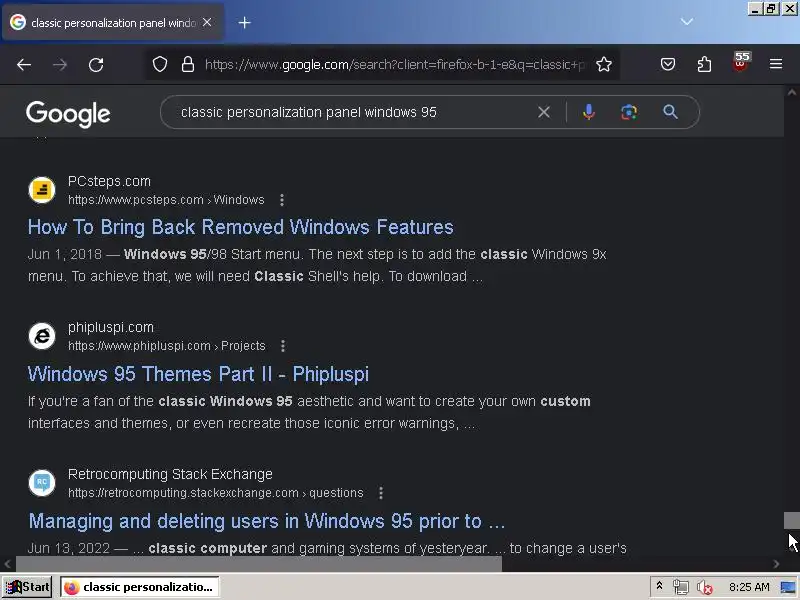Reload the current page

[x=96, y=65]
